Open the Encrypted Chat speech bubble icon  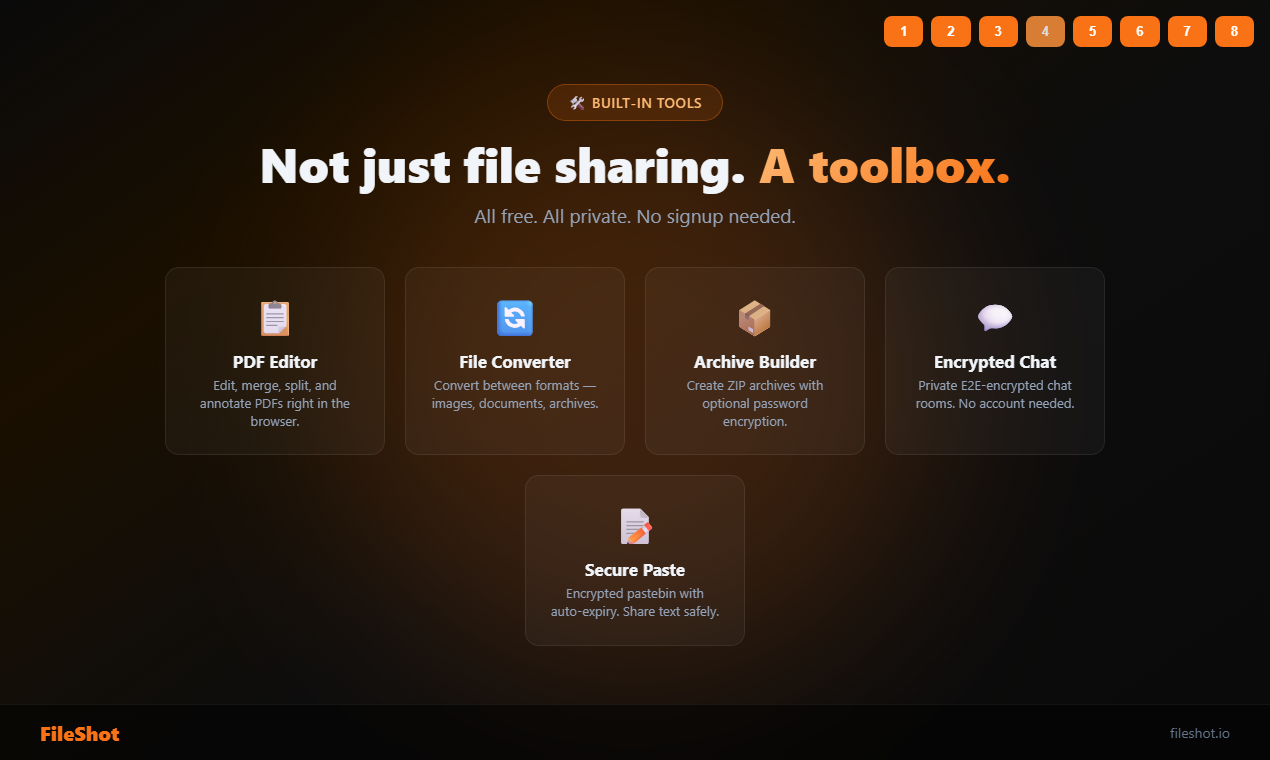pyautogui.click(x=994, y=318)
